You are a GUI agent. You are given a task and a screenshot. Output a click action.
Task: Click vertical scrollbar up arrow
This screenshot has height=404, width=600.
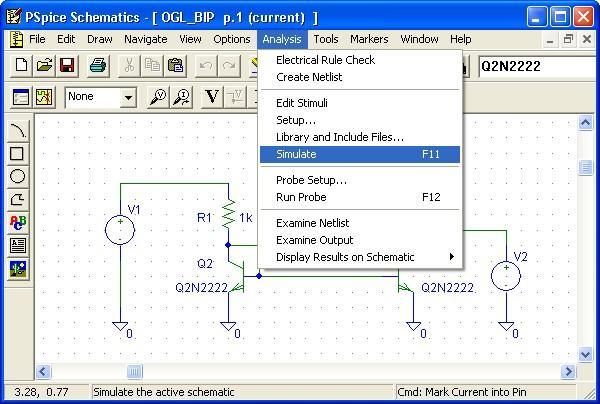coord(585,122)
